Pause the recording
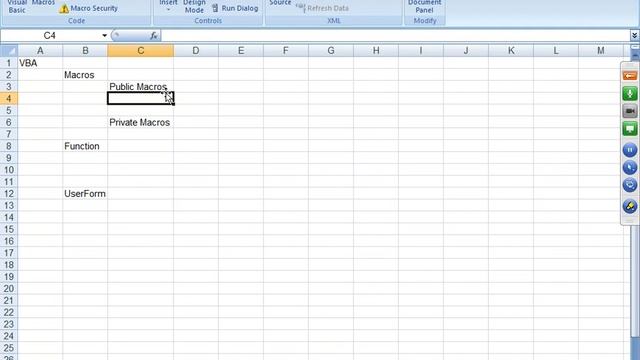This screenshot has width=640, height=360. [x=630, y=150]
